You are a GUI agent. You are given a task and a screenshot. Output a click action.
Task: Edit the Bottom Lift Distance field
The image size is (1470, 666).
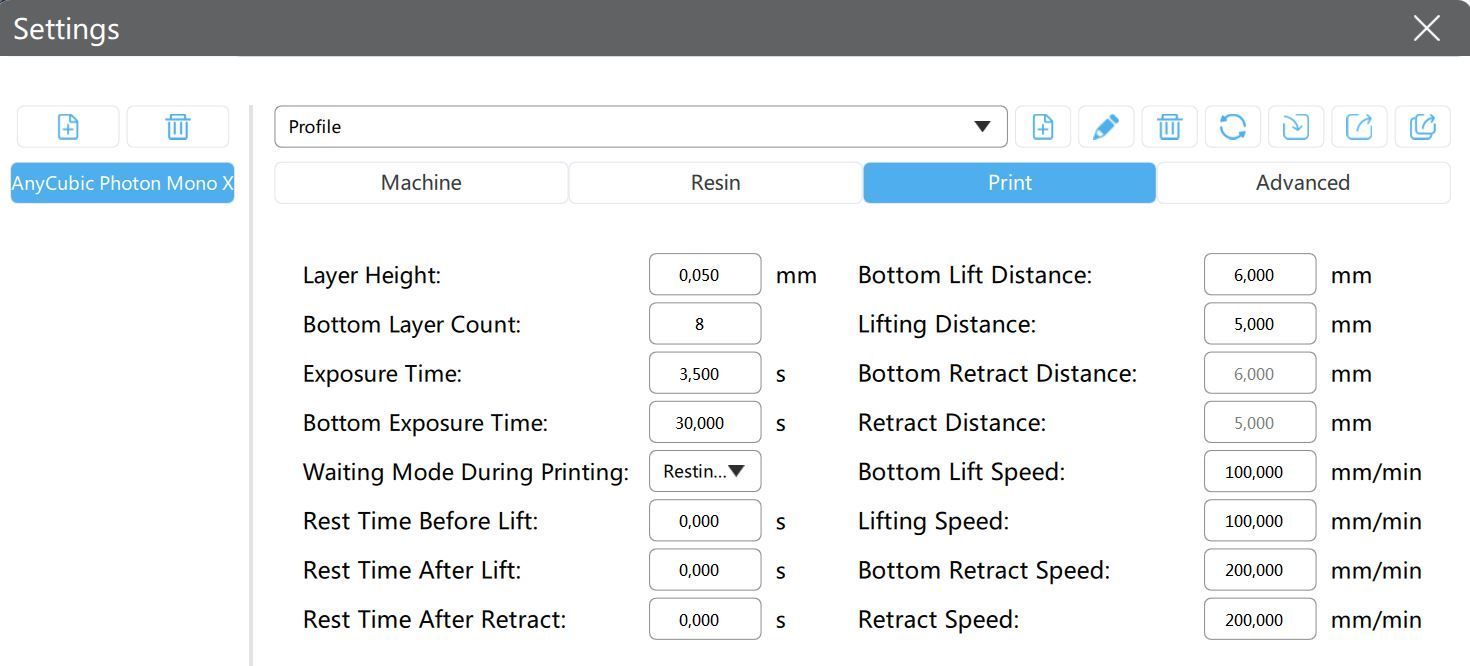click(x=1259, y=275)
